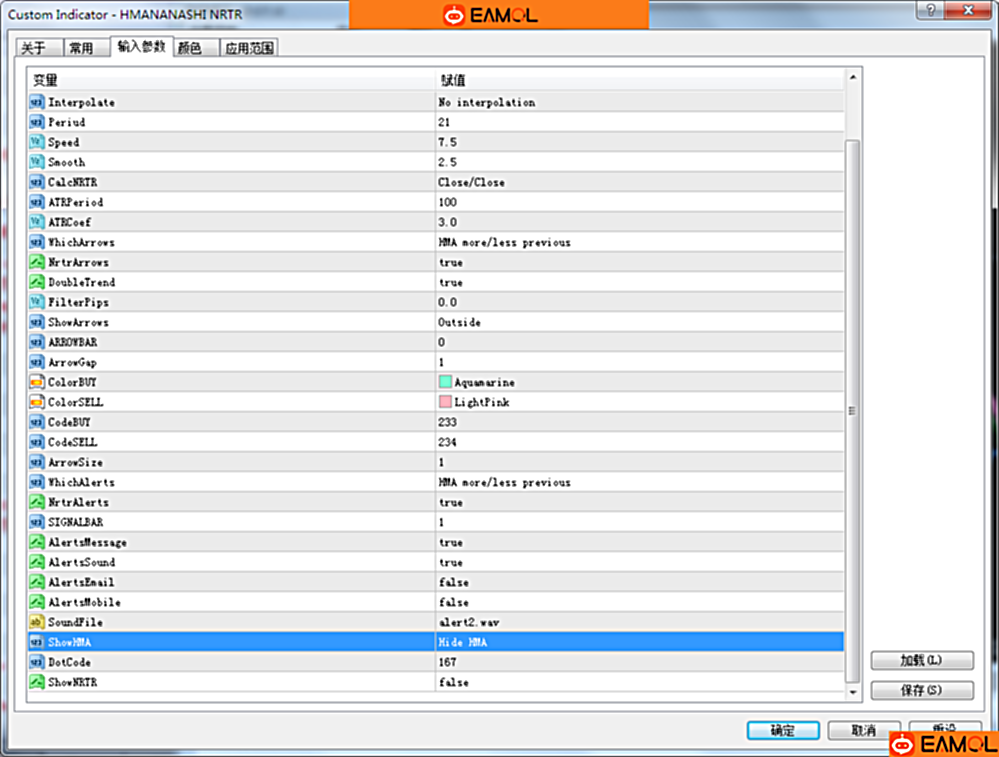
Task: Click the NrtrArrows boolean icon
Action: coord(37,262)
